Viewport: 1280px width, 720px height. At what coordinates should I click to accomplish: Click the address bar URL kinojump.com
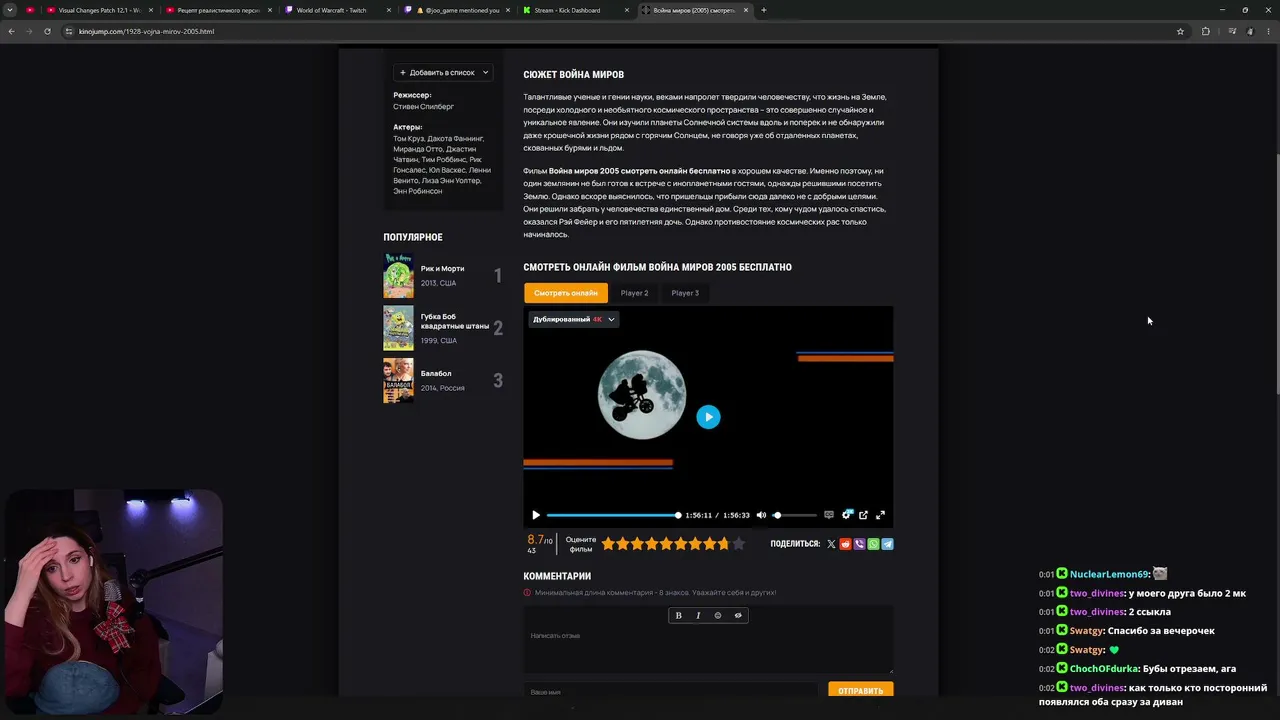146,31
